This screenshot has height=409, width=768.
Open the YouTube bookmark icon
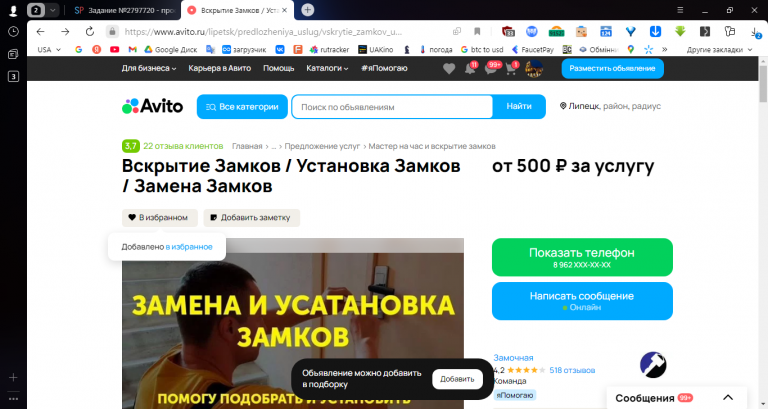[x=115, y=49]
